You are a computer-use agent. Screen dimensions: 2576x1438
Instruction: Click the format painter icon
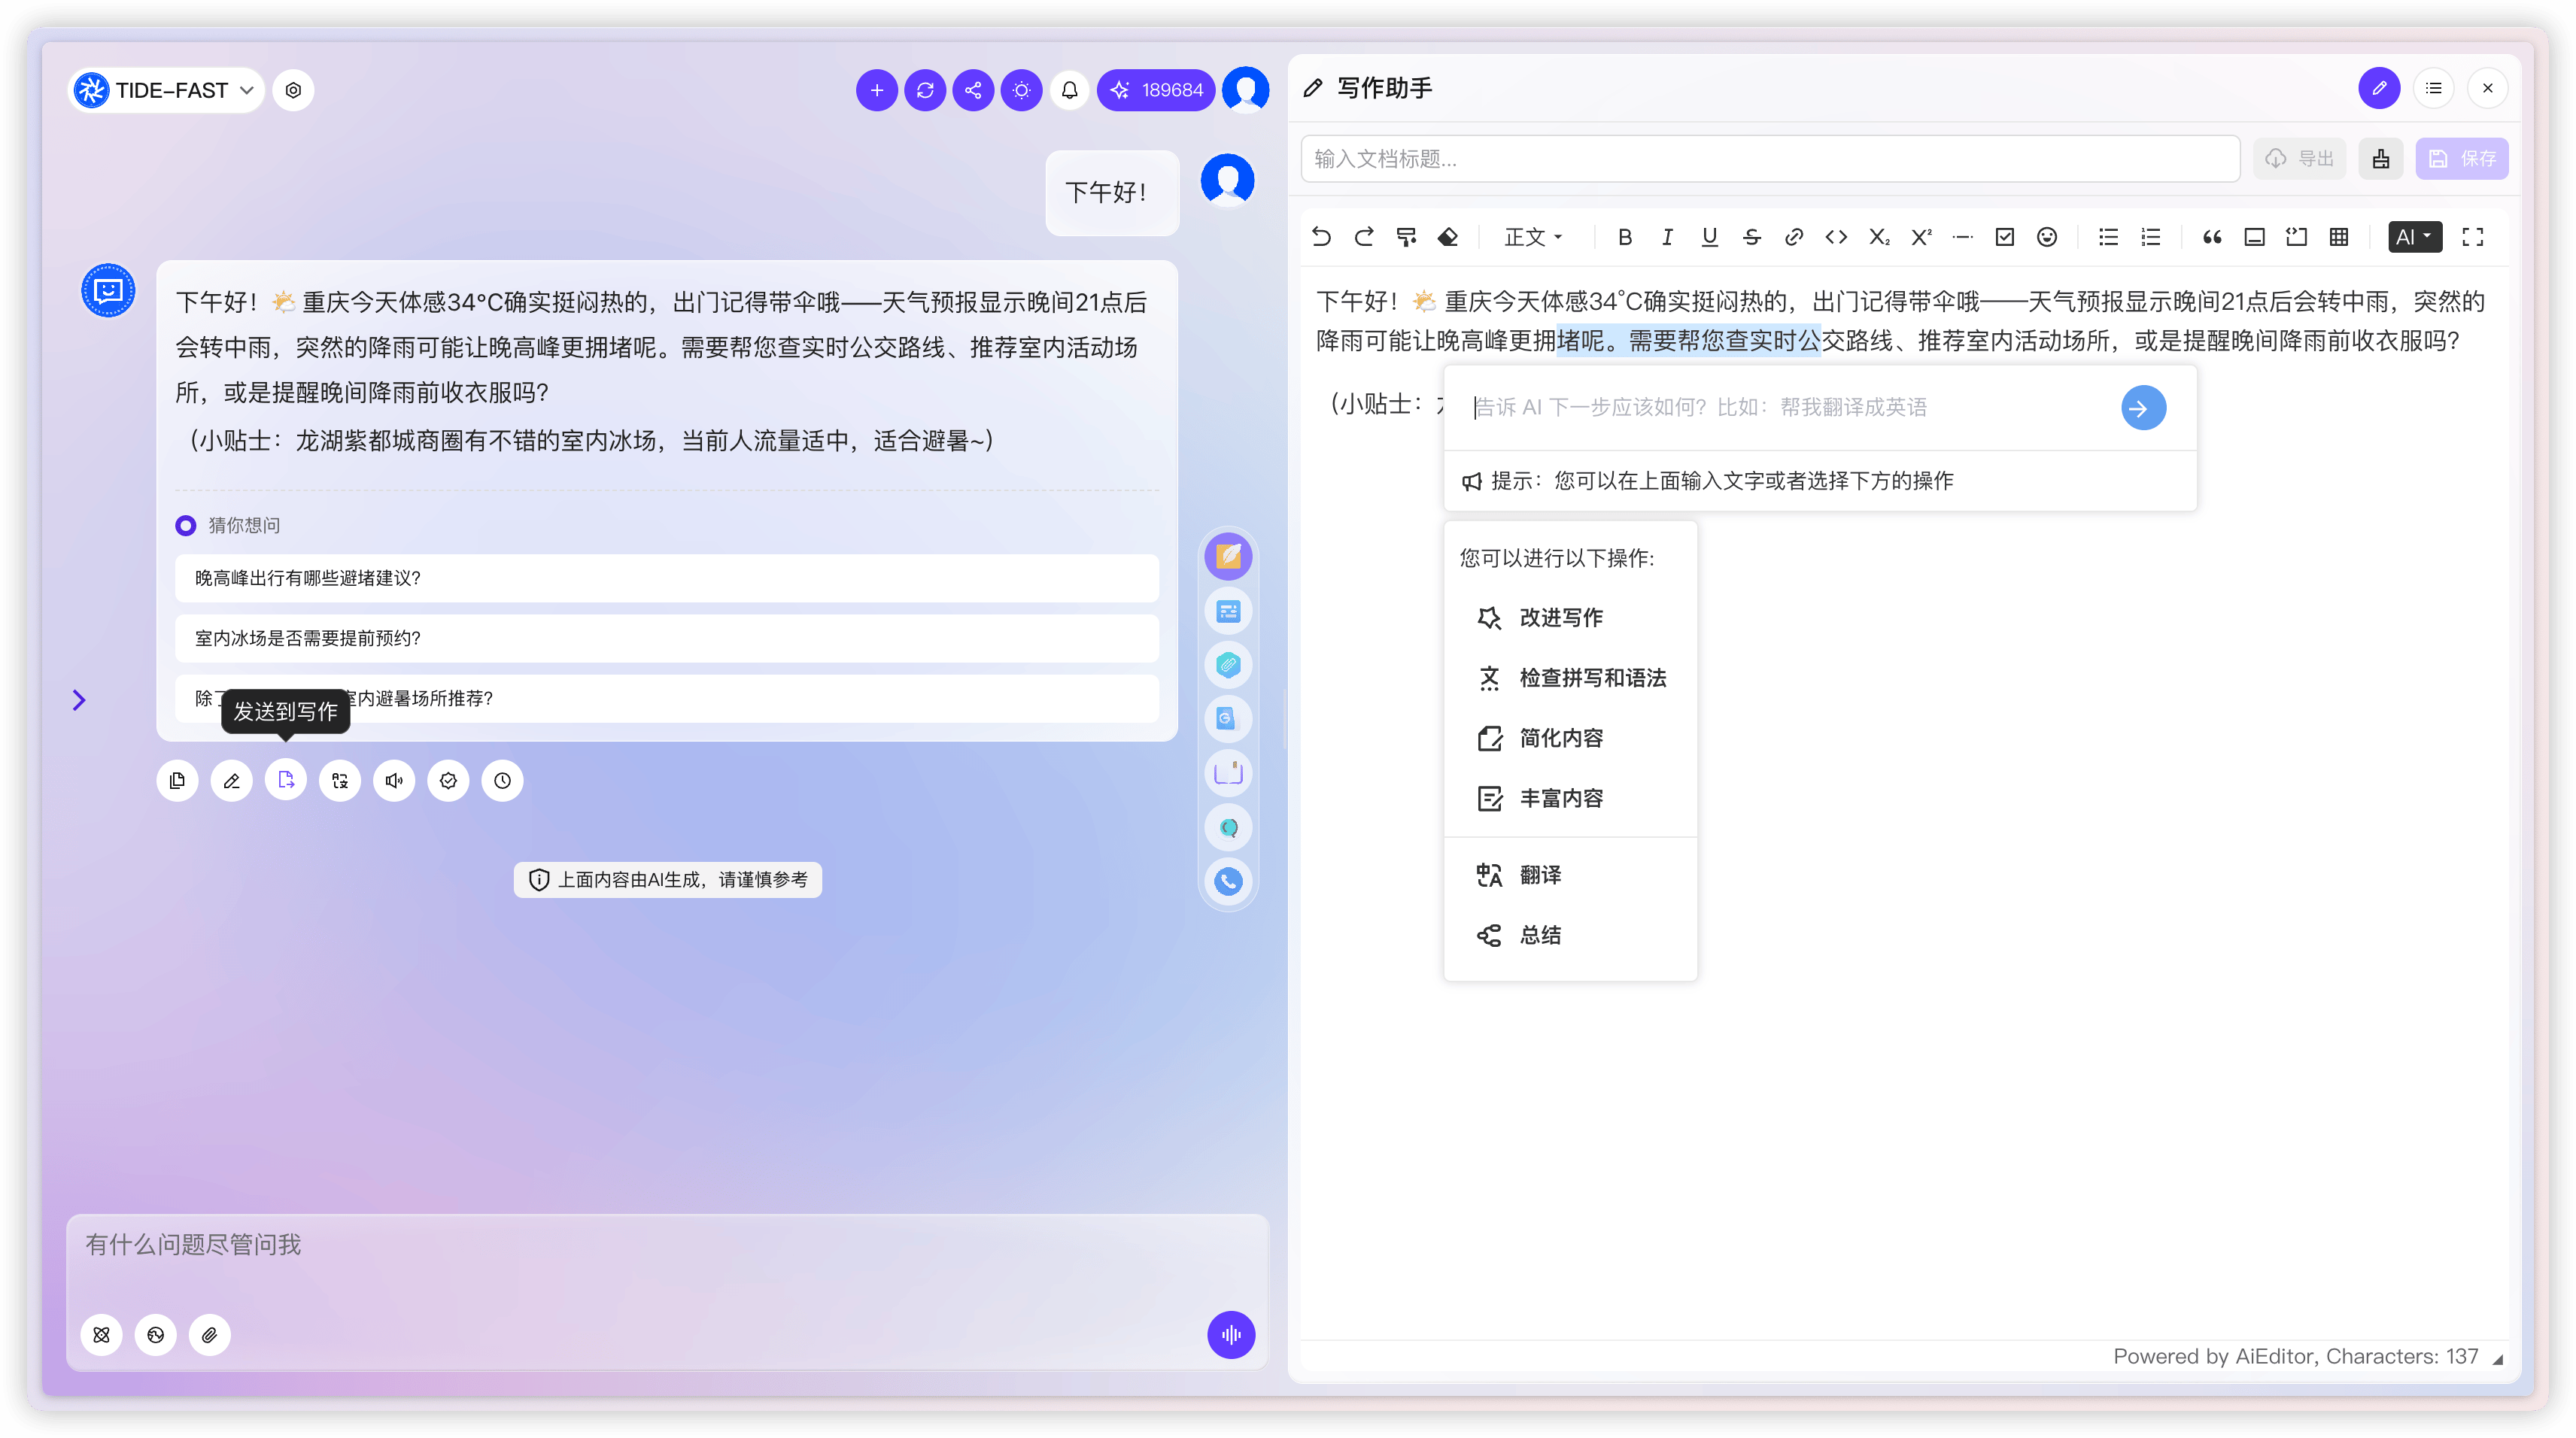(1406, 237)
